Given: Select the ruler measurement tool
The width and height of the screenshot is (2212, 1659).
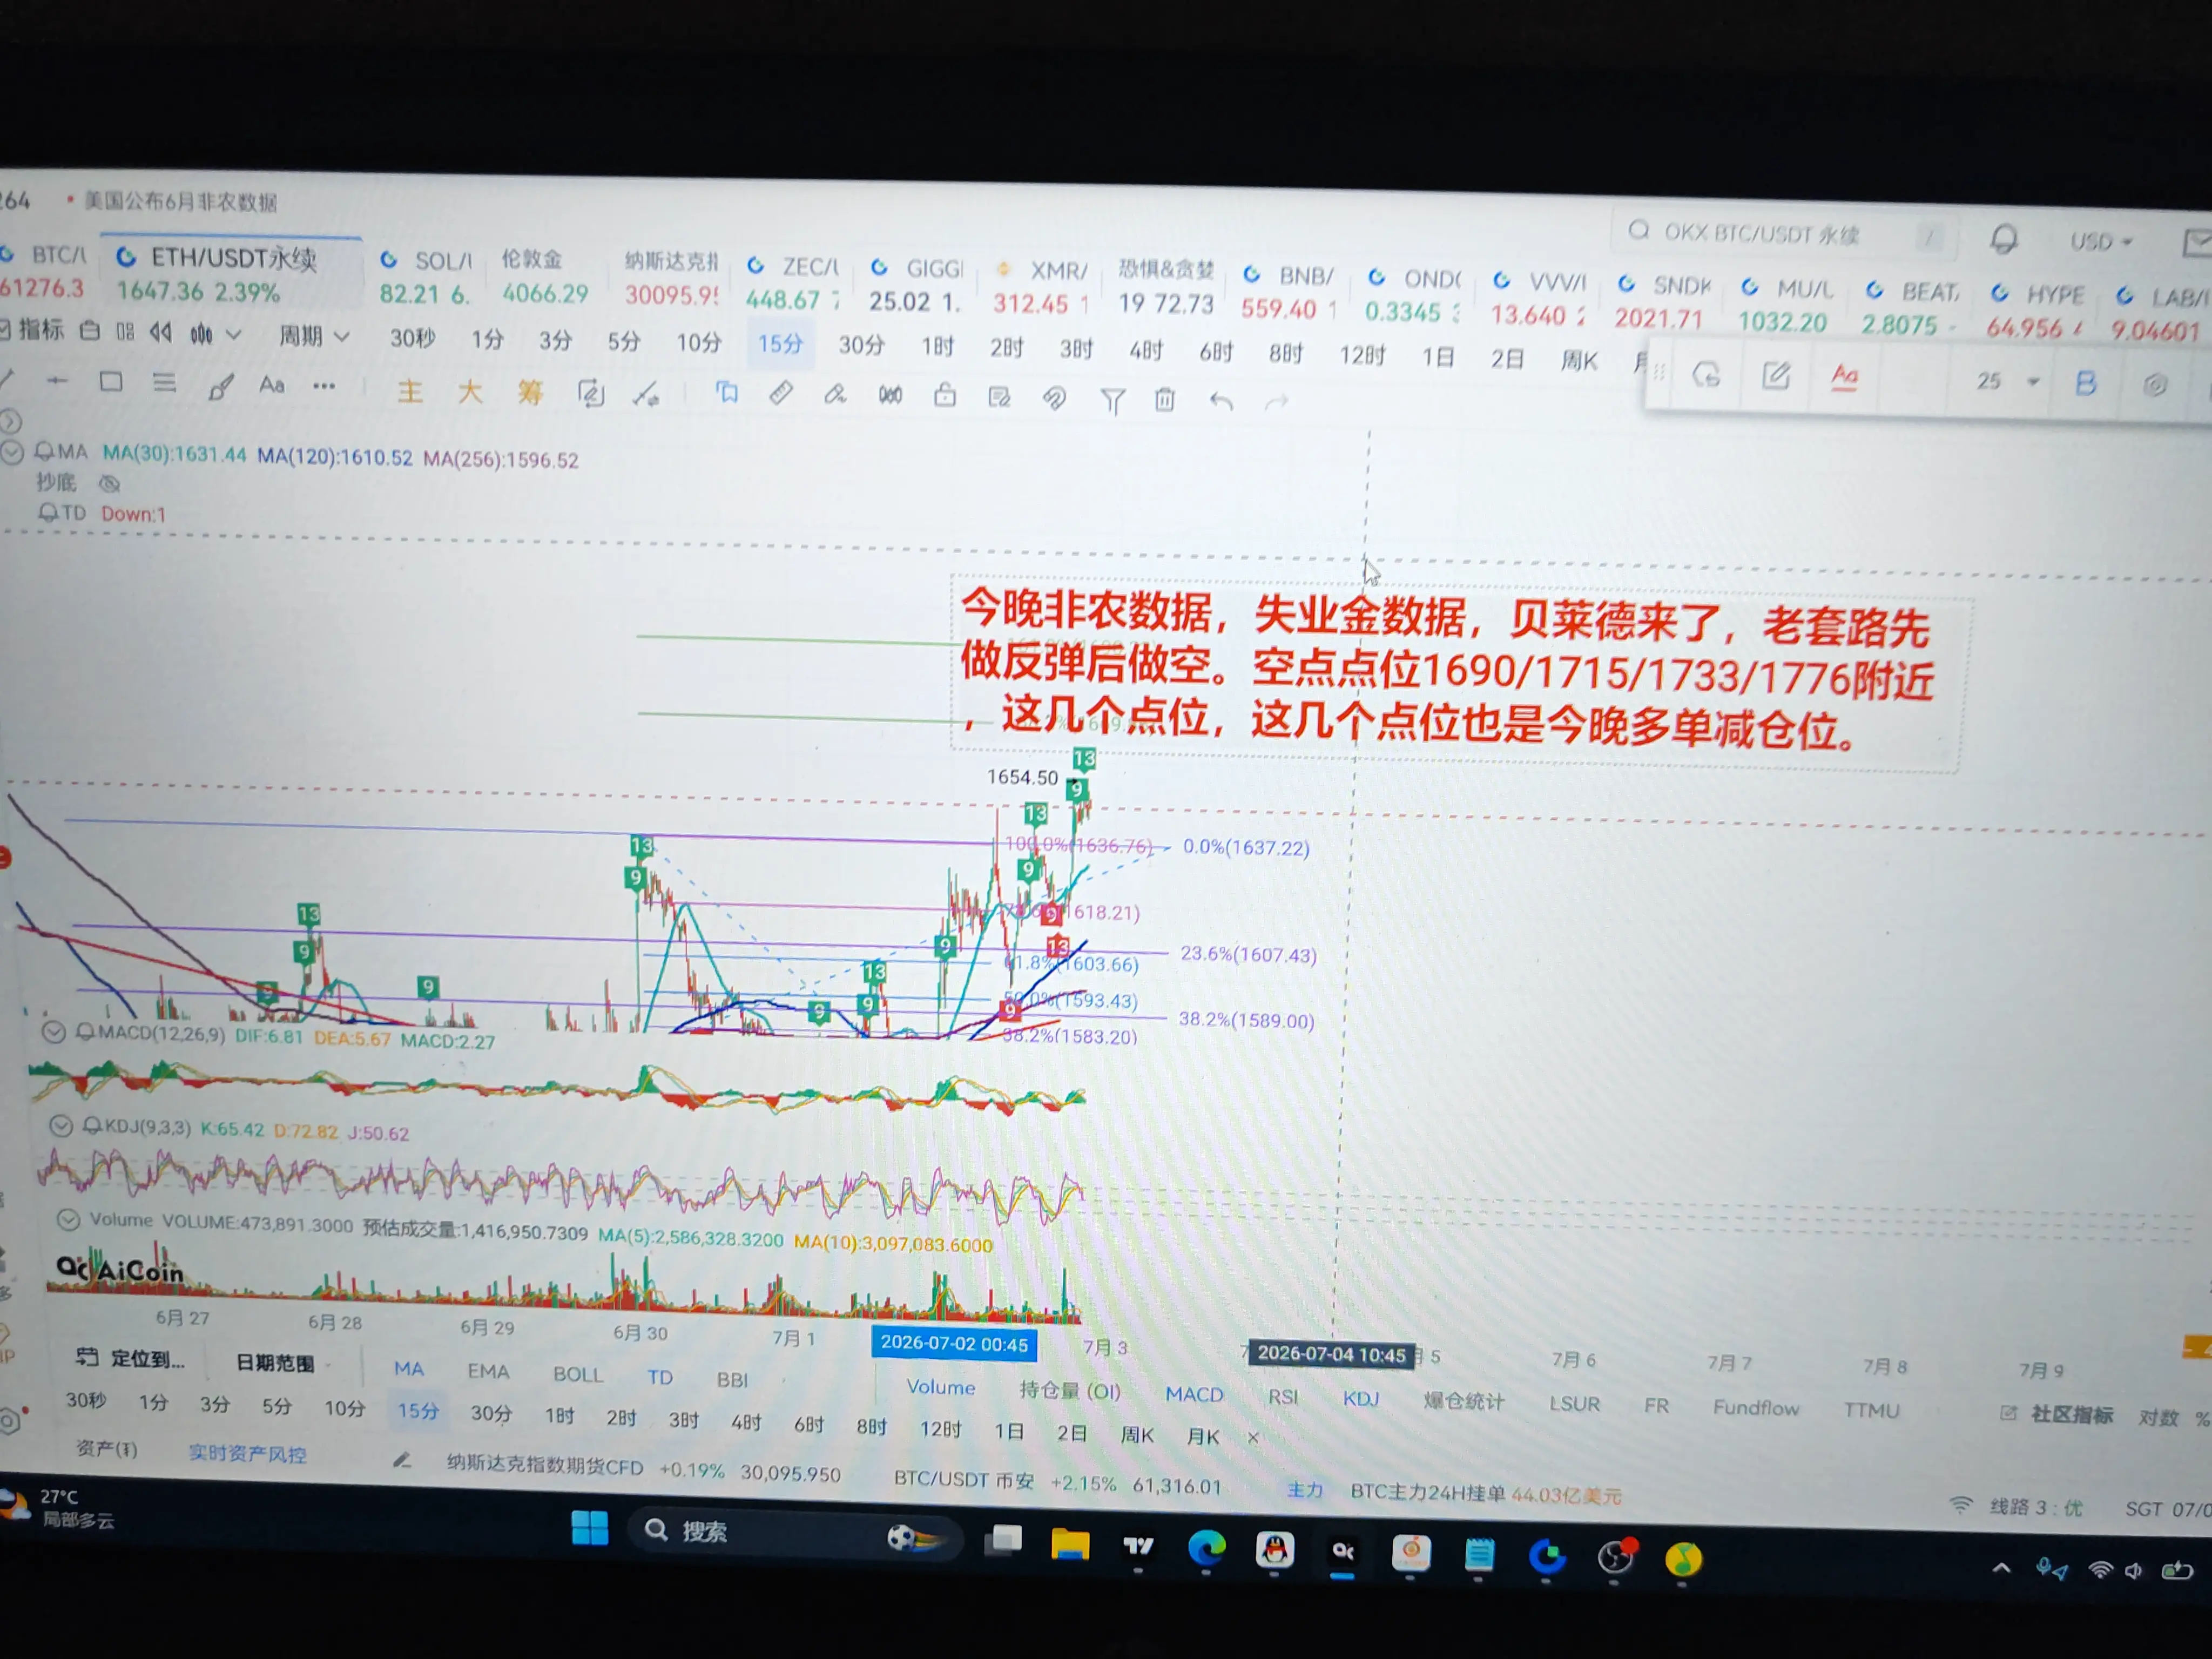Looking at the screenshot, I should 781,394.
